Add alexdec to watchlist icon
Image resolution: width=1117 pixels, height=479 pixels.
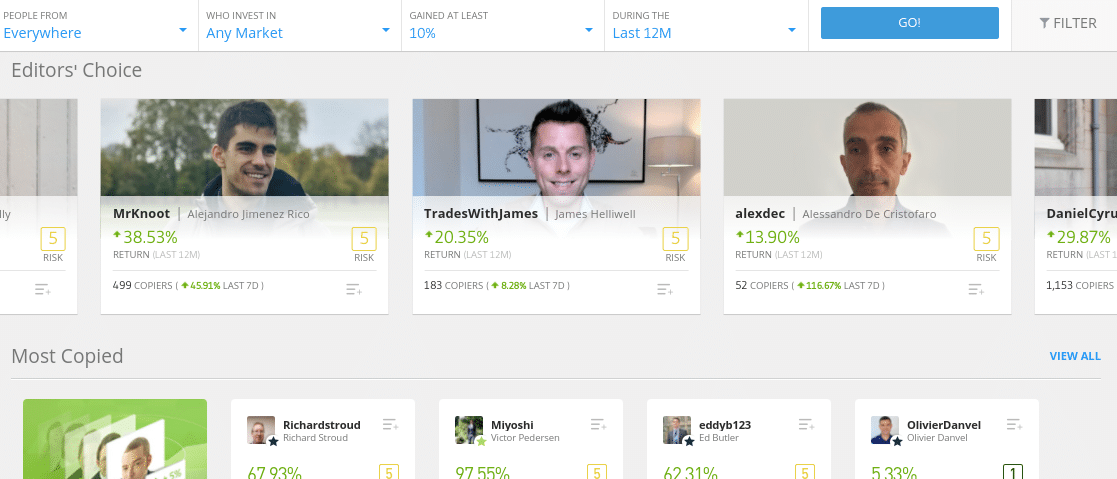[x=977, y=289]
